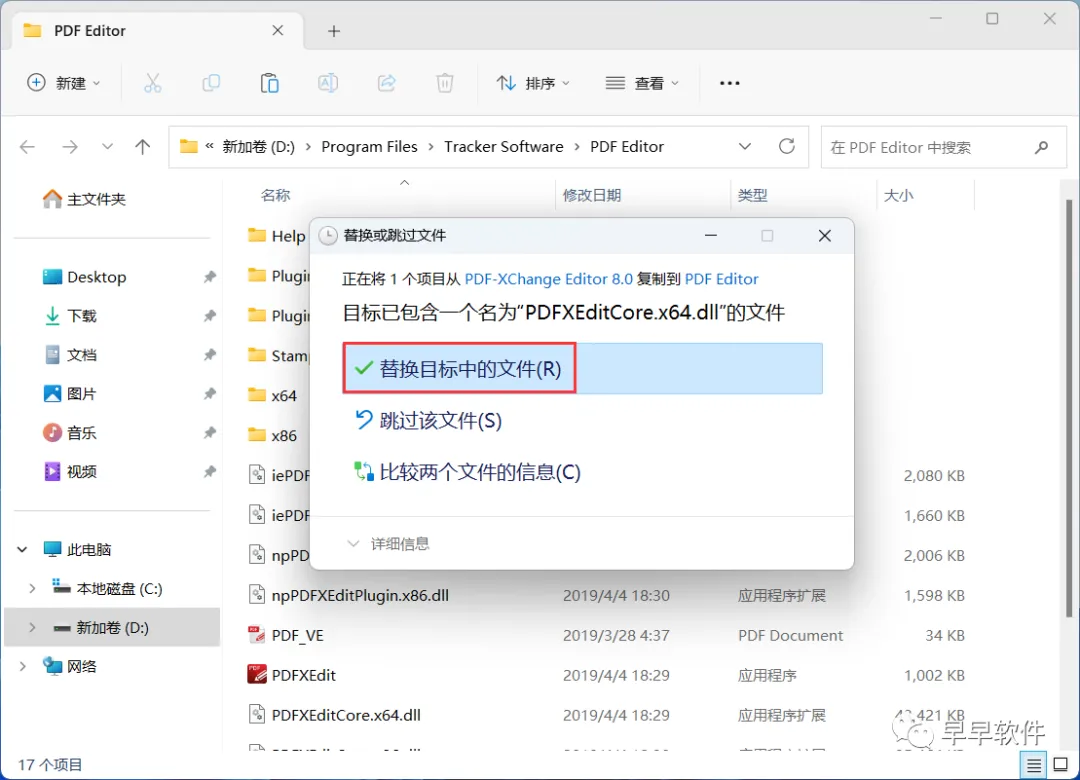Choose 比较两个文件的信息(C)
This screenshot has width=1080, height=780.
(x=467, y=472)
